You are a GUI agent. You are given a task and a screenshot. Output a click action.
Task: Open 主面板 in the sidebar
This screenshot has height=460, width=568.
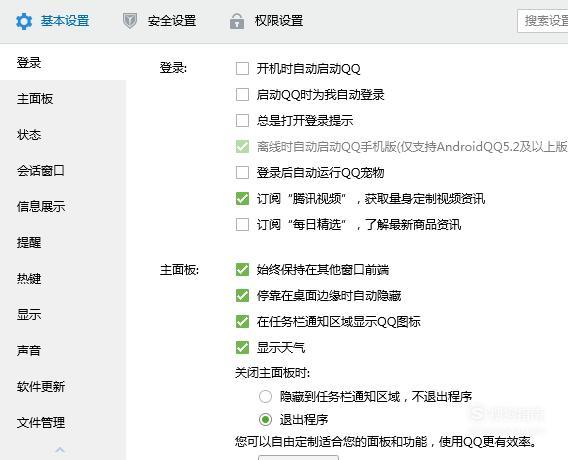(35, 99)
